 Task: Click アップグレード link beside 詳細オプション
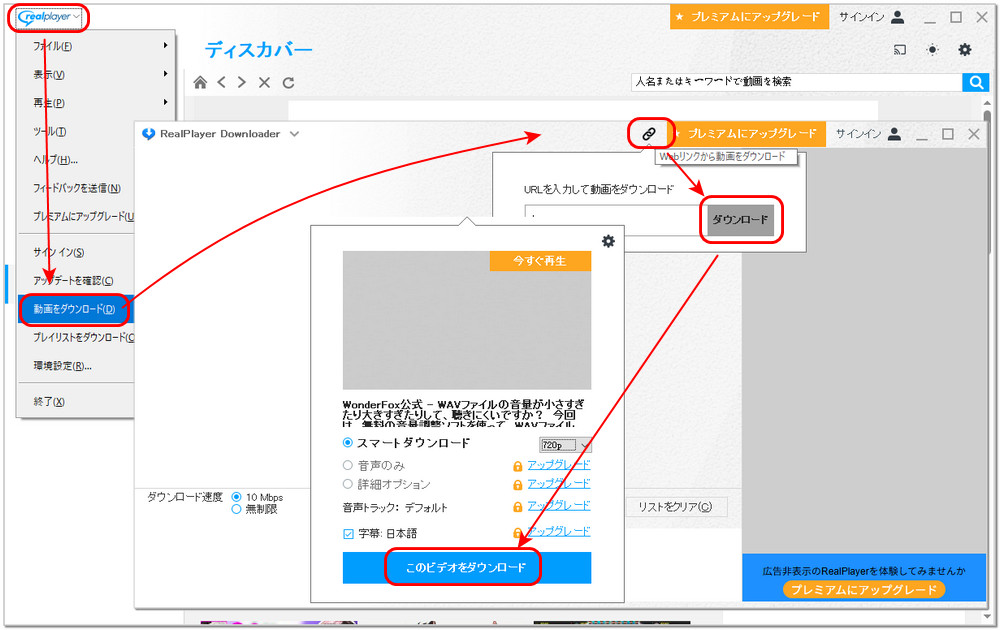pyautogui.click(x=559, y=483)
